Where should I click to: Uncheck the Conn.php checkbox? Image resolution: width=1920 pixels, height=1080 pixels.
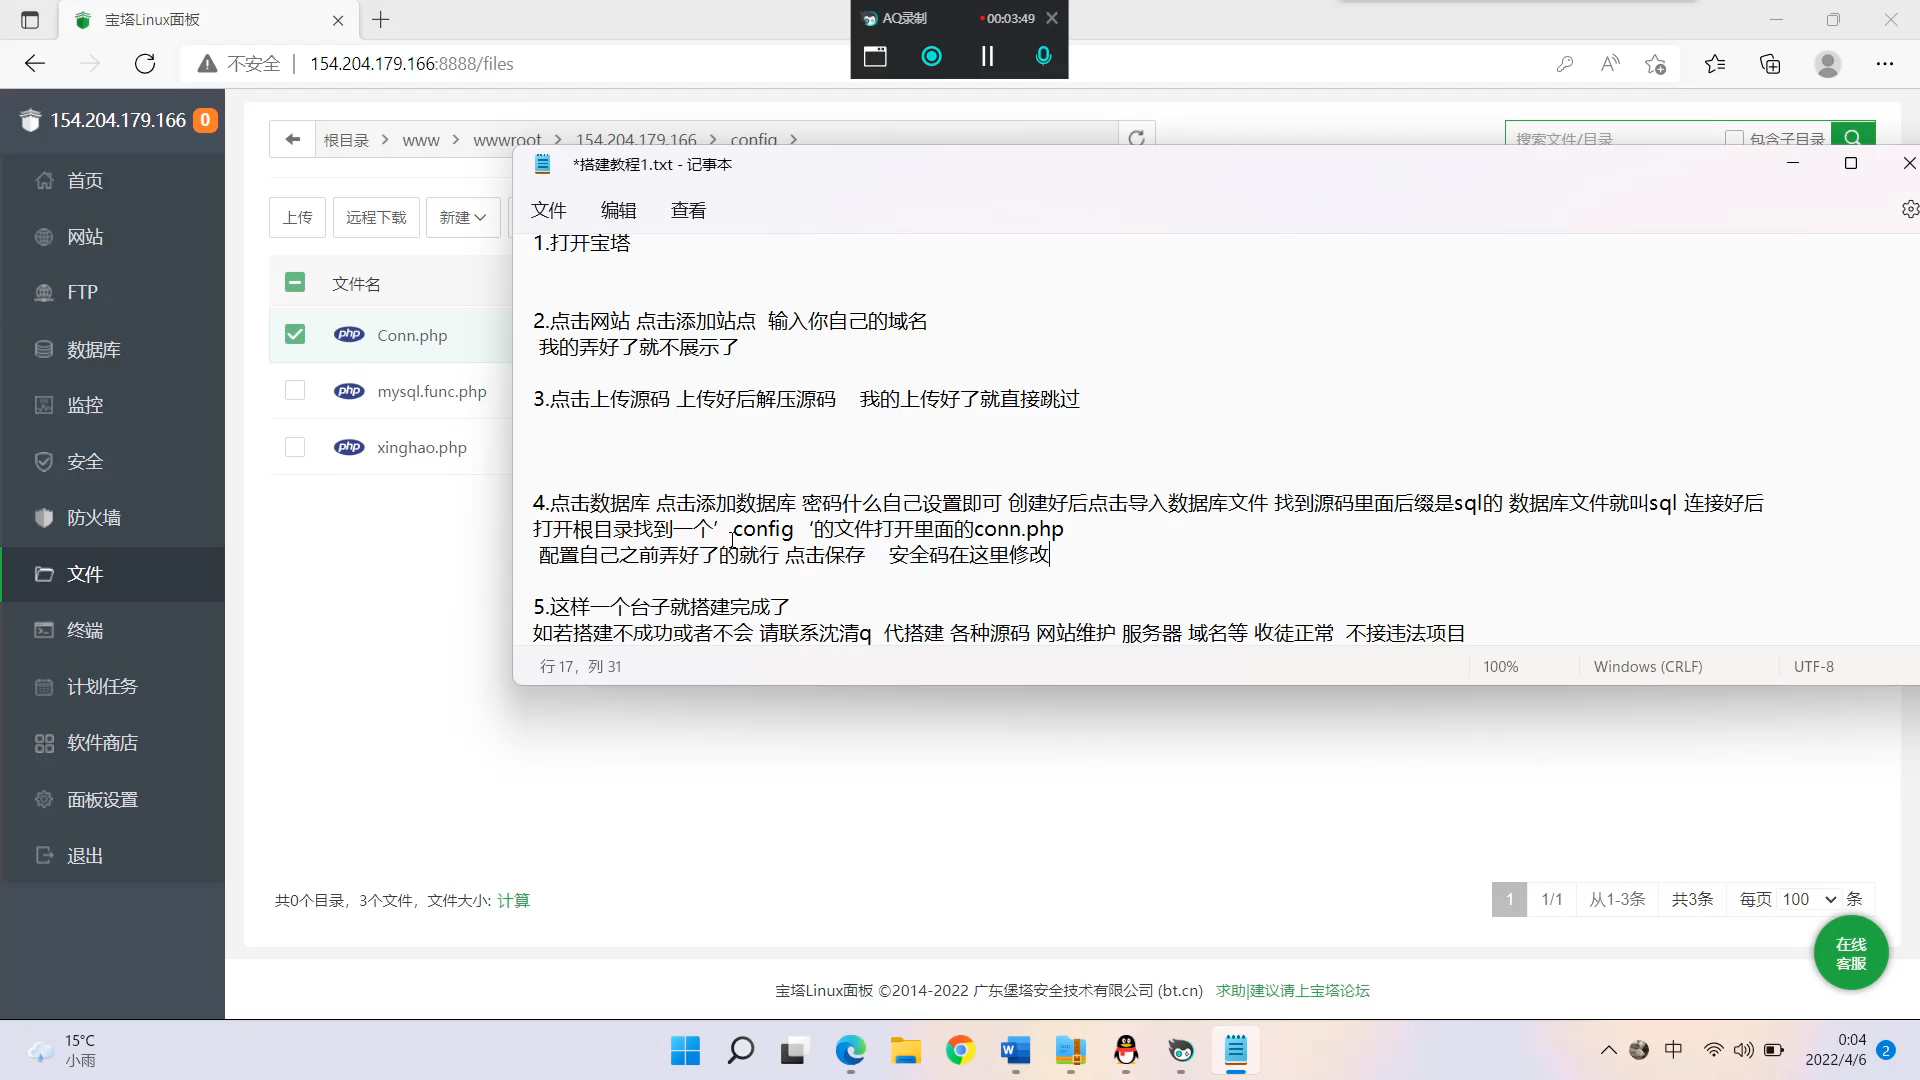click(x=295, y=334)
